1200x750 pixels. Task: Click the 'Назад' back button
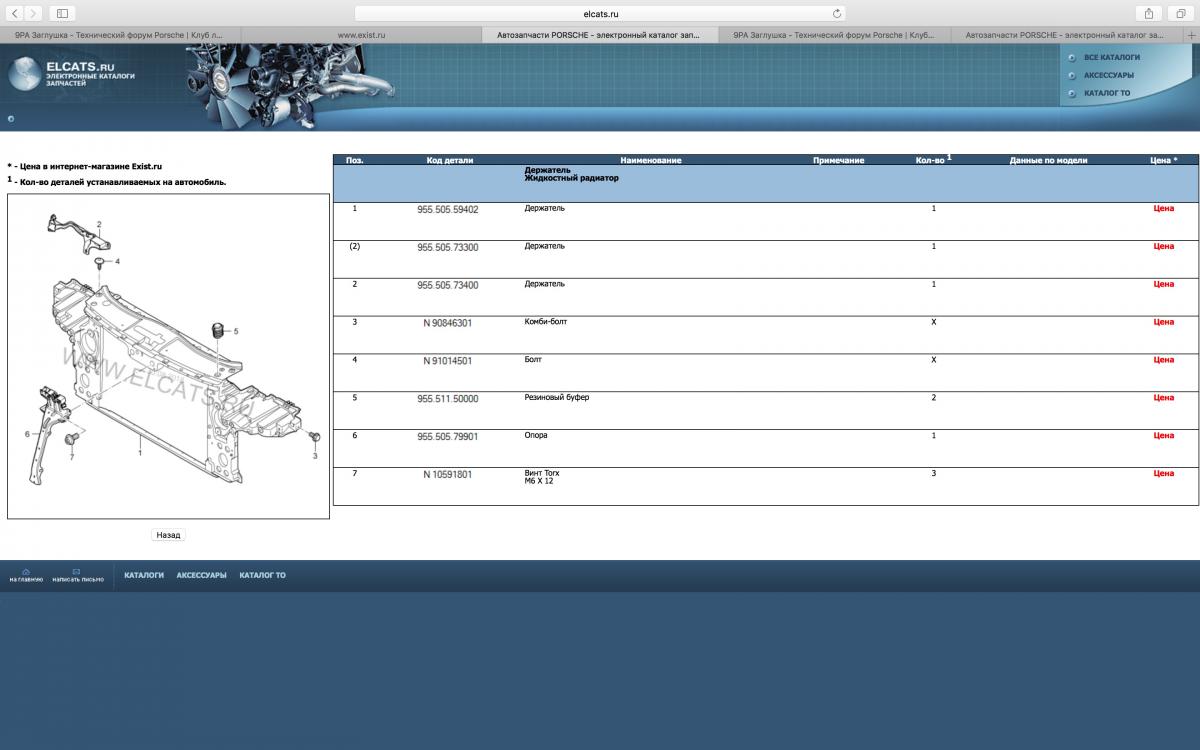(168, 535)
